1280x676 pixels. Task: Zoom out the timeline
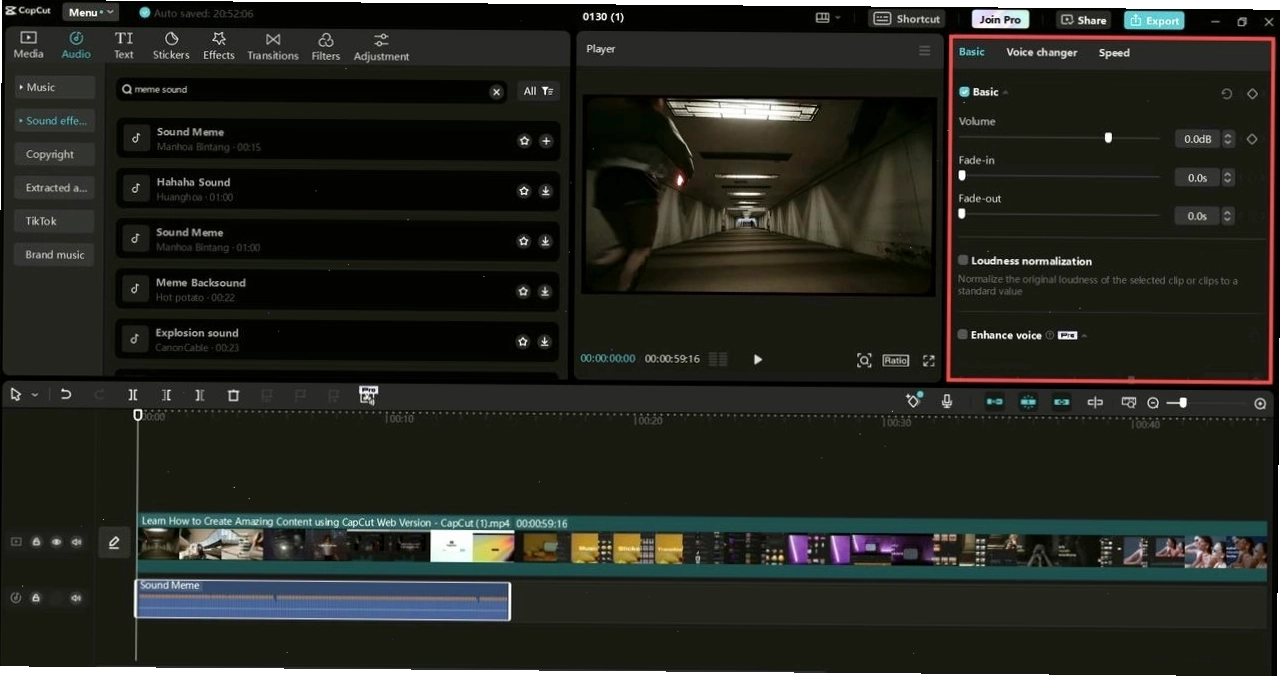coord(1153,403)
